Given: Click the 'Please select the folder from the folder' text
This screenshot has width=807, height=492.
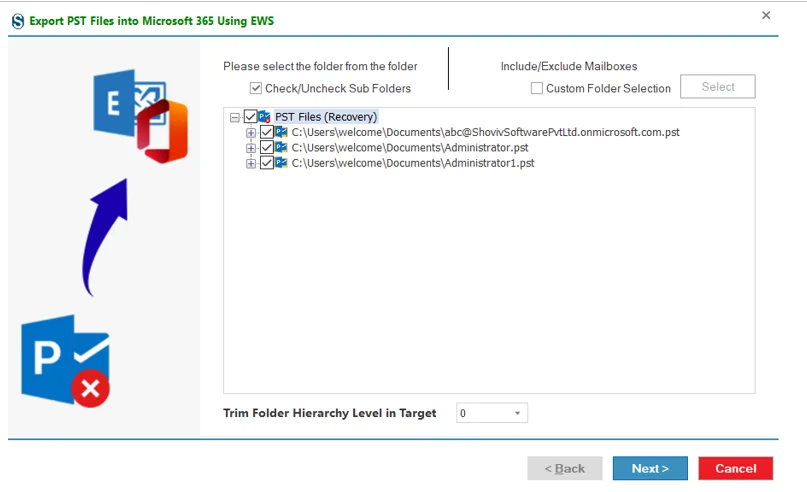Looking at the screenshot, I should [320, 66].
